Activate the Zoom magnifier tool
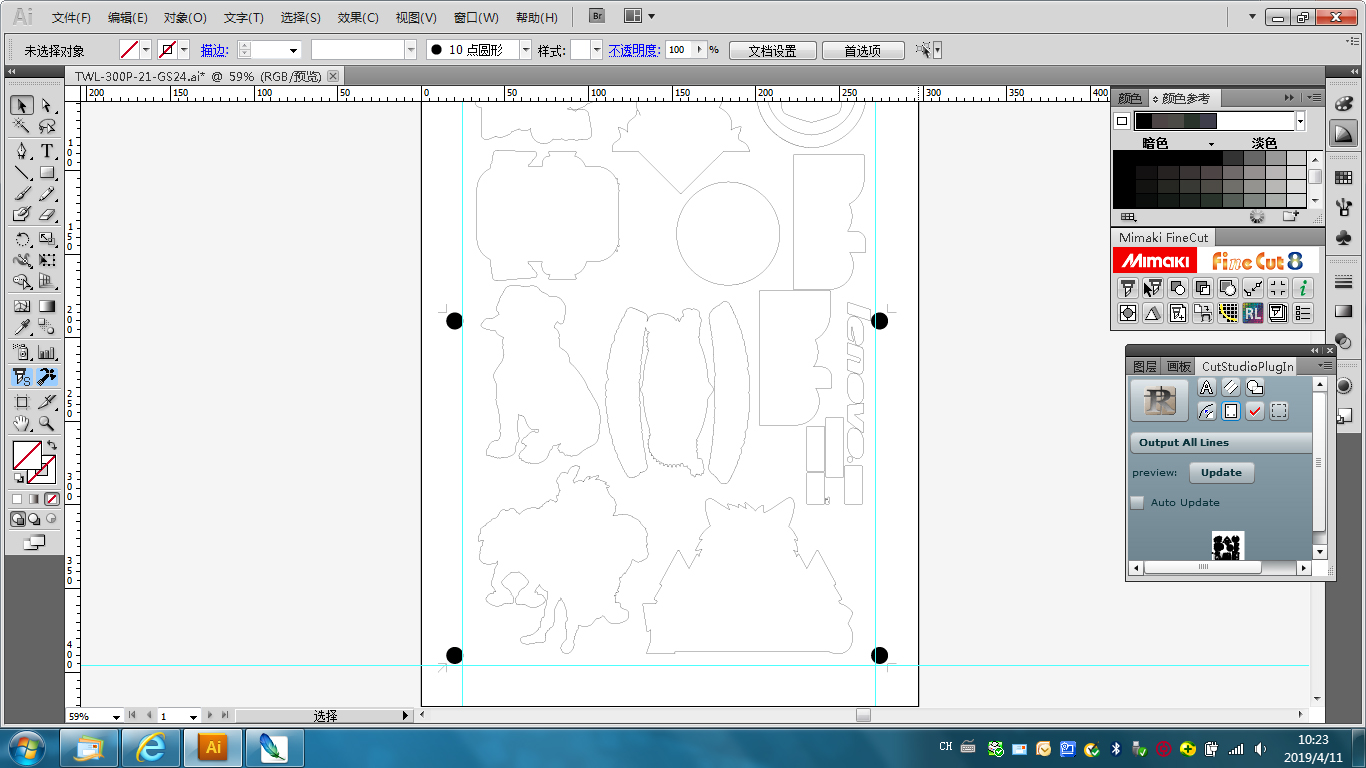 coord(47,424)
